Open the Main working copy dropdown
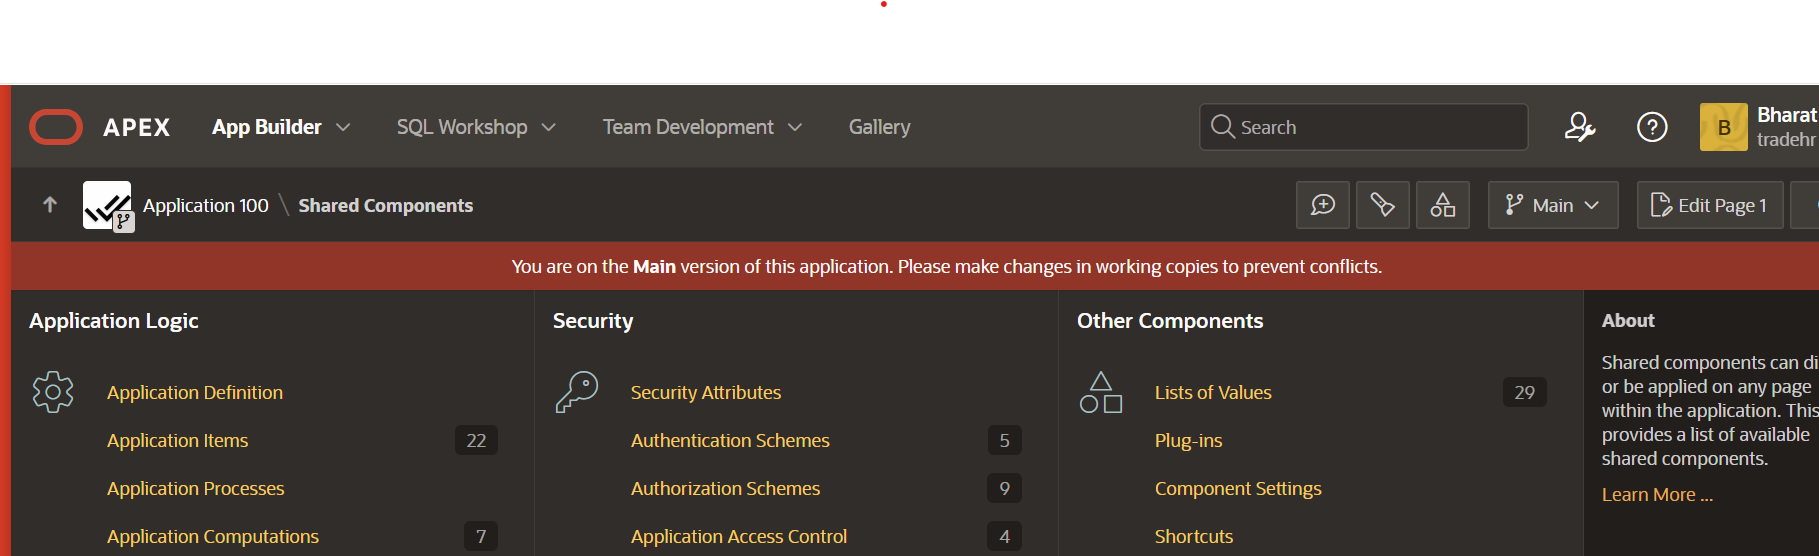The image size is (1819, 556). coord(1552,205)
